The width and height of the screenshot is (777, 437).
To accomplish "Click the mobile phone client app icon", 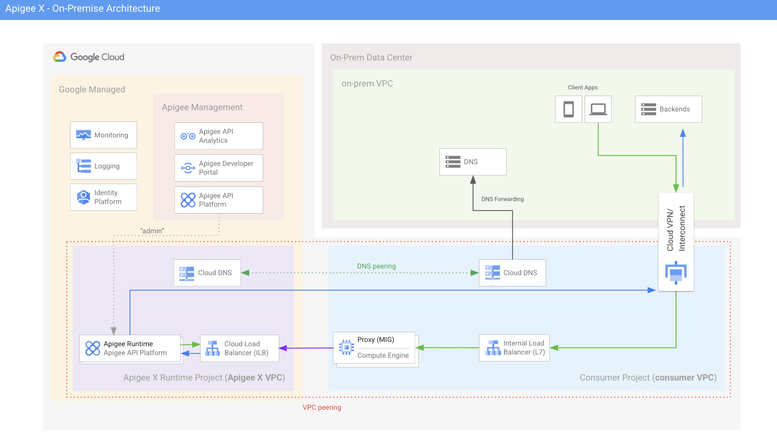I will (568, 109).
